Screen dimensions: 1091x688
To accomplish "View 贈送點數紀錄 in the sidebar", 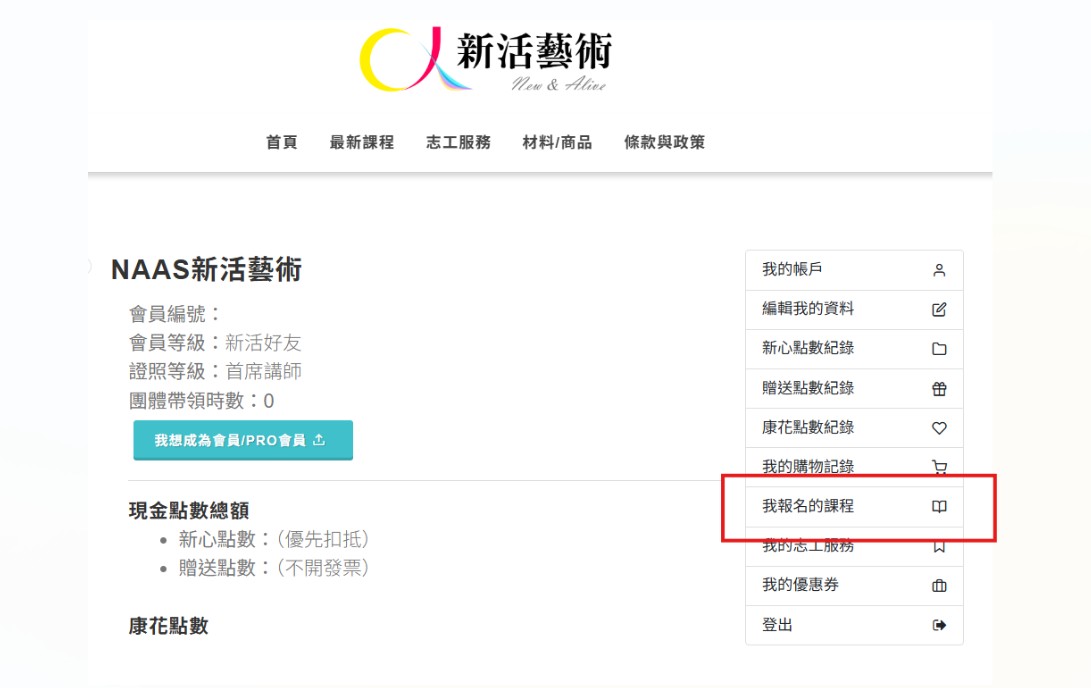I will coord(854,388).
